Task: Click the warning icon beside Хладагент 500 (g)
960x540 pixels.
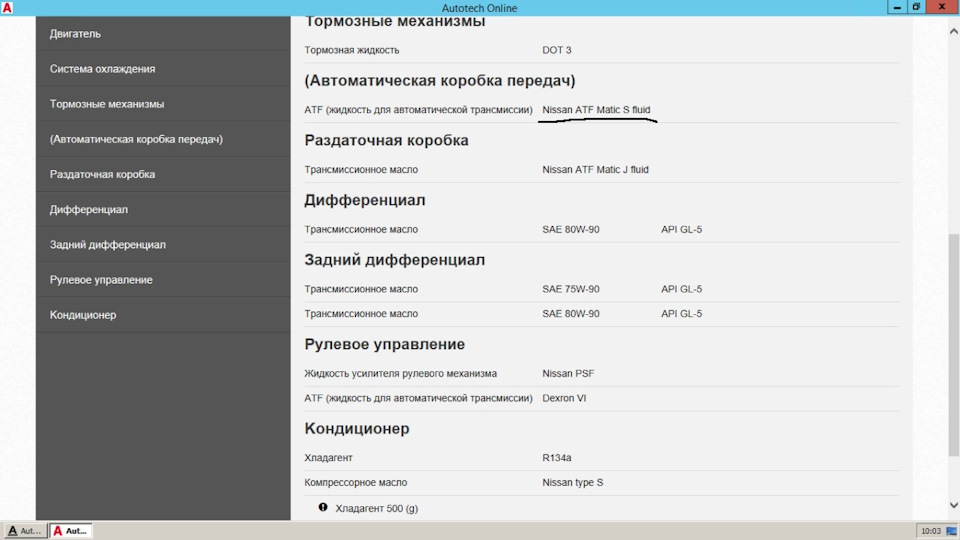Action: (323, 508)
